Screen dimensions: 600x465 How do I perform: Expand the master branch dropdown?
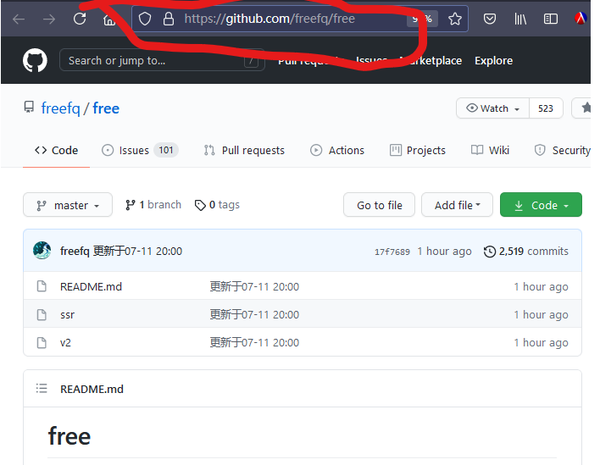[68, 205]
